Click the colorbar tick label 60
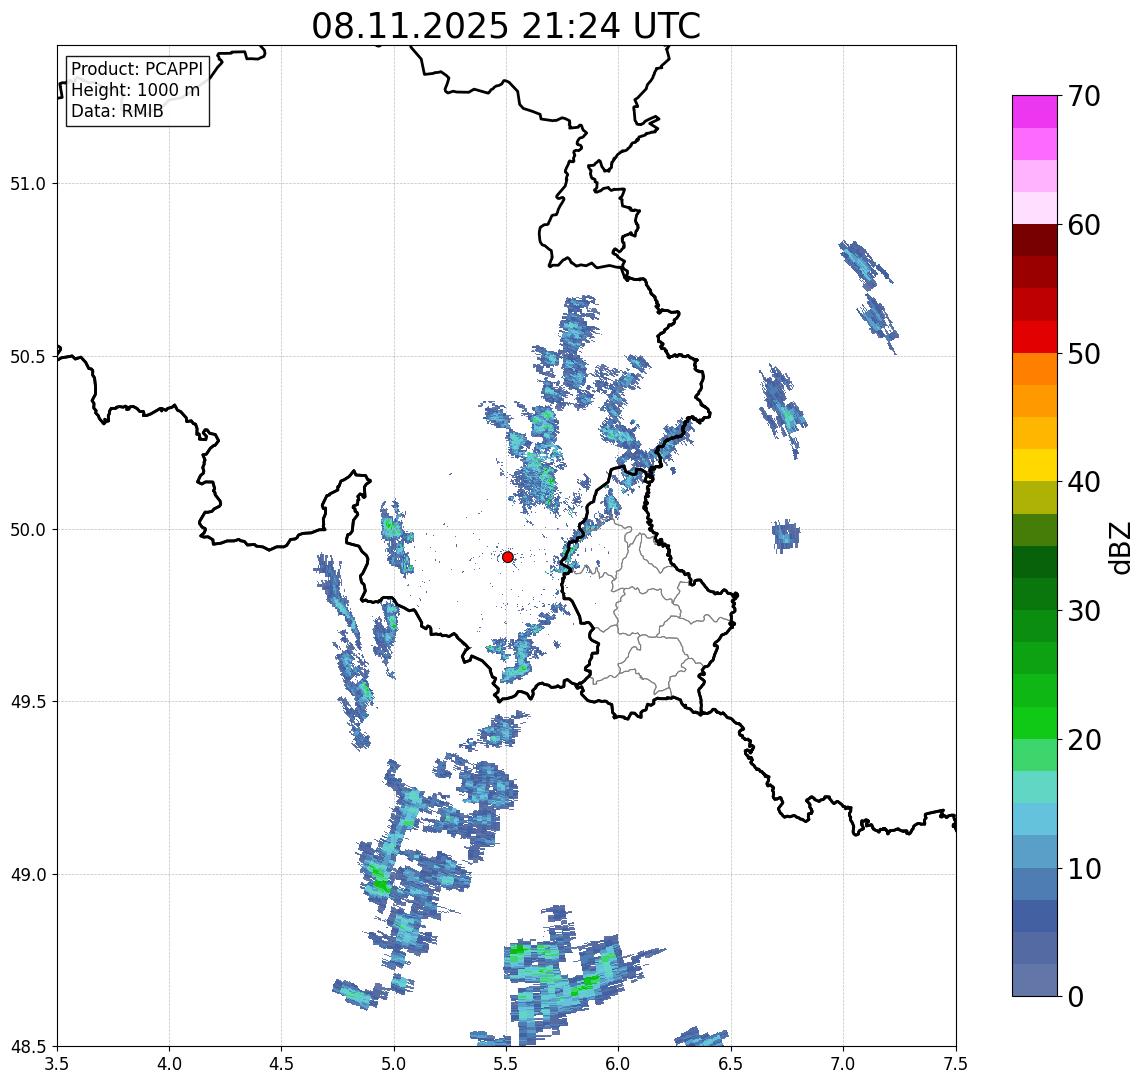The image size is (1145, 1084). [x=1084, y=226]
